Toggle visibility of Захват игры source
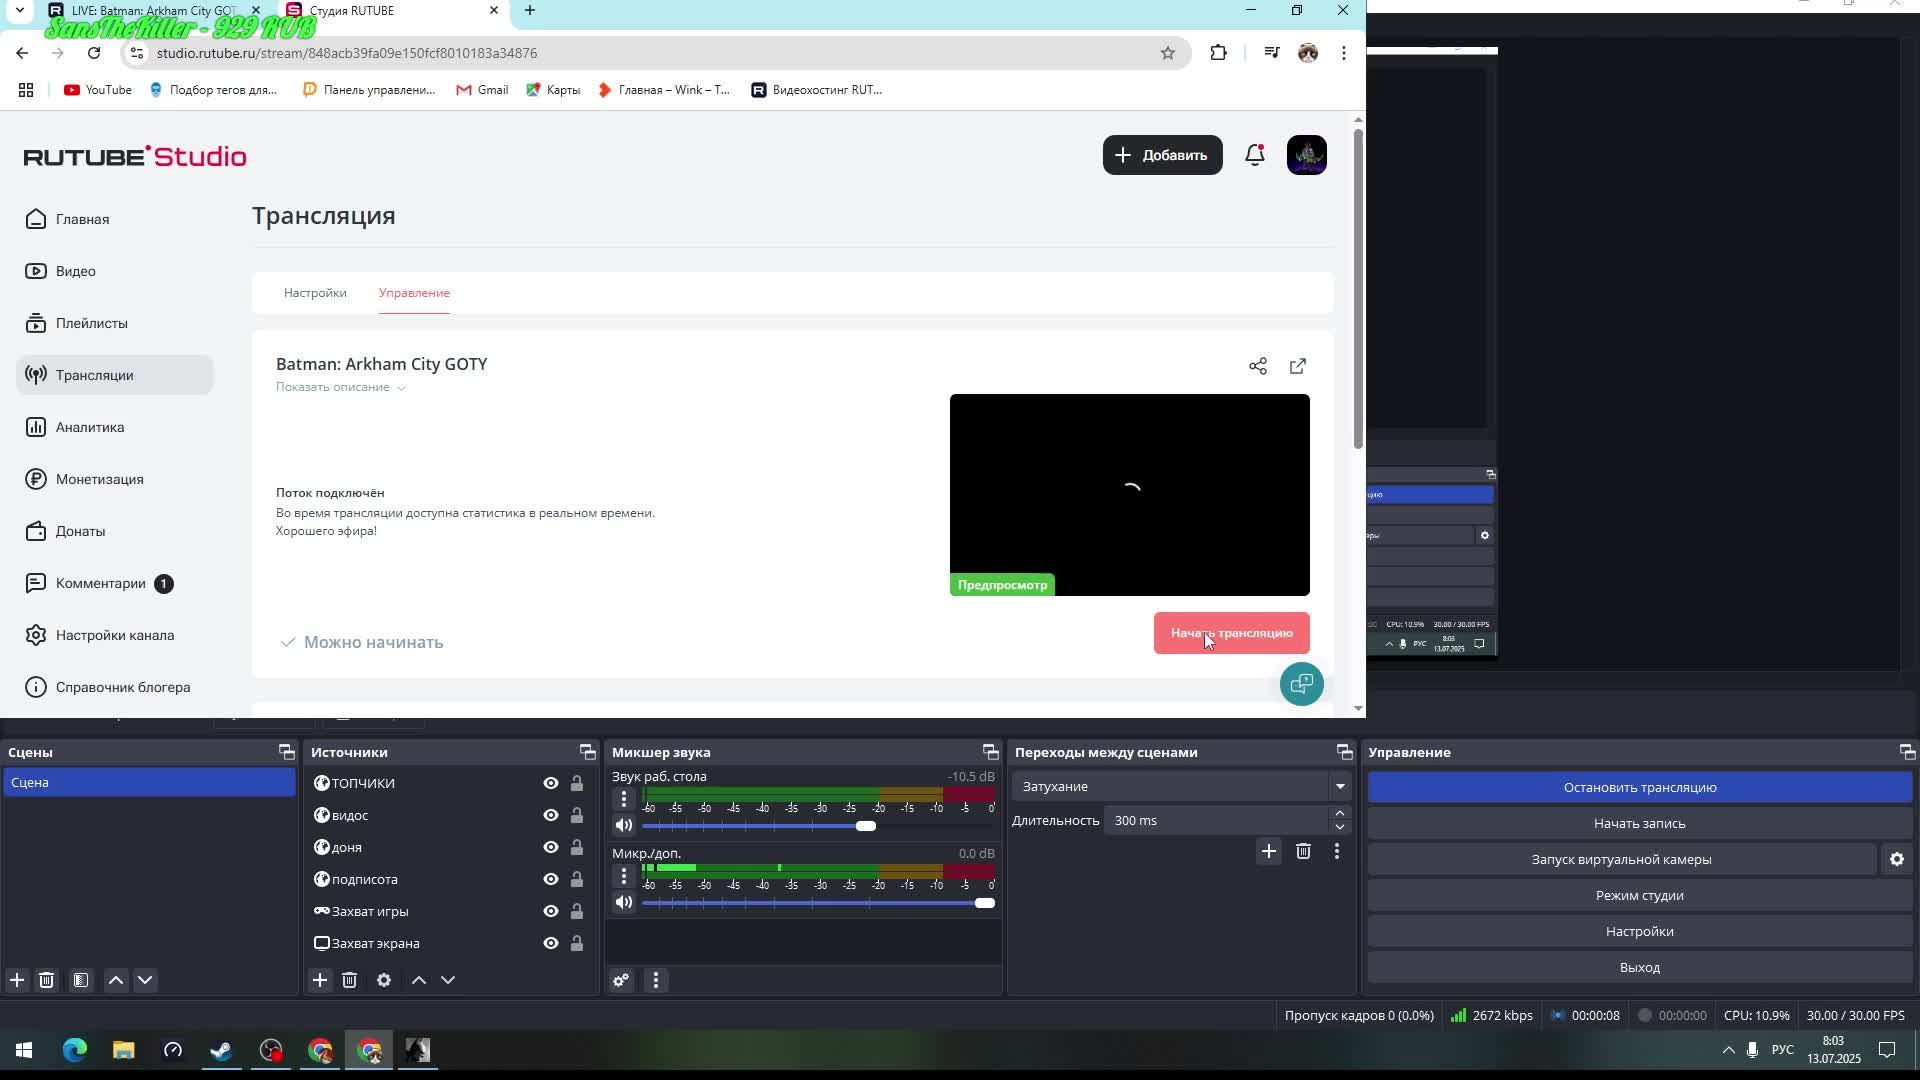The height and width of the screenshot is (1080, 1920). tap(550, 911)
